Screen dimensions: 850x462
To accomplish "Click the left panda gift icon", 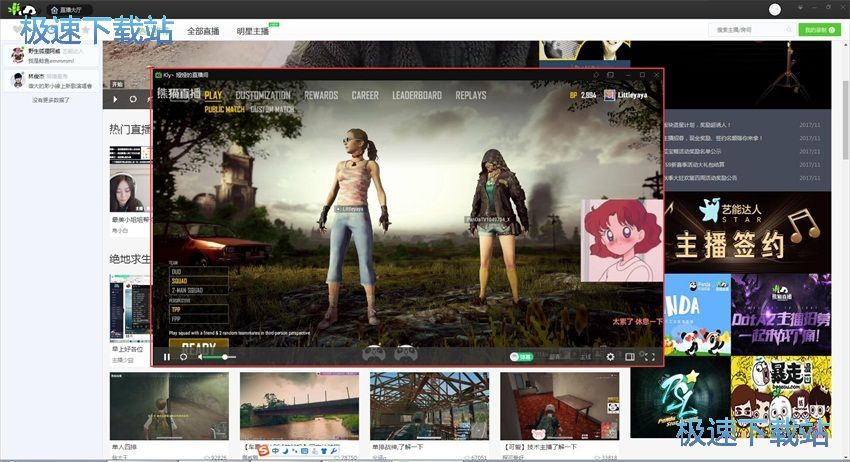I will [374, 354].
